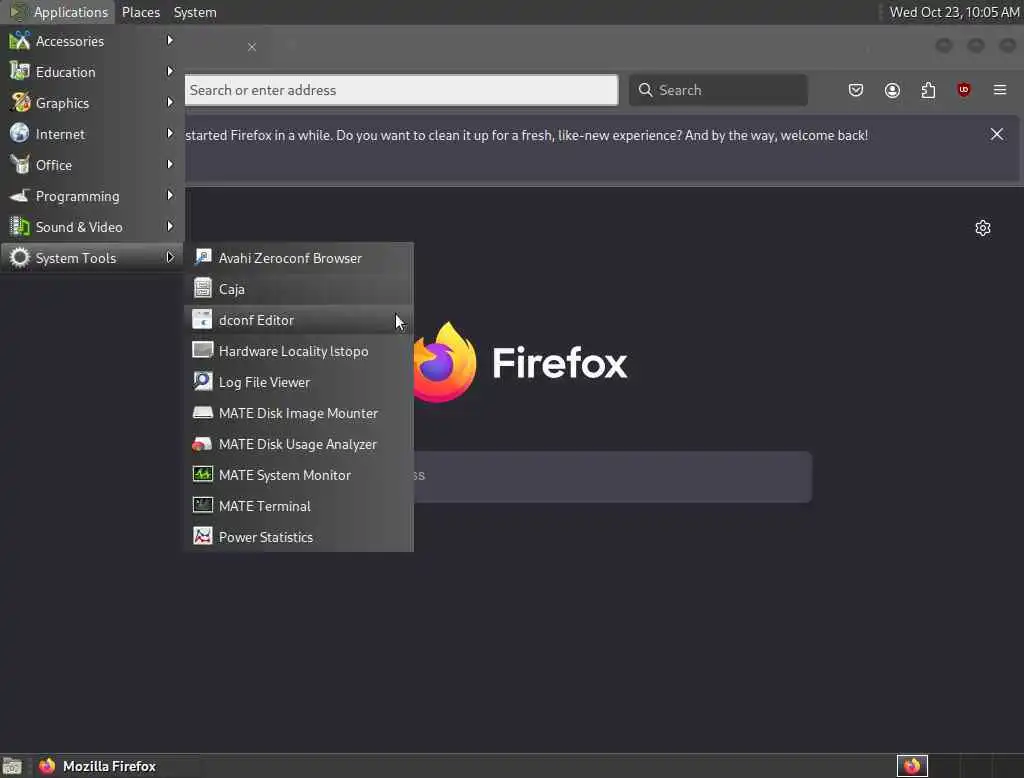Click the Log File Viewer magnifier icon
This screenshot has width=1024, height=778.
click(x=202, y=381)
